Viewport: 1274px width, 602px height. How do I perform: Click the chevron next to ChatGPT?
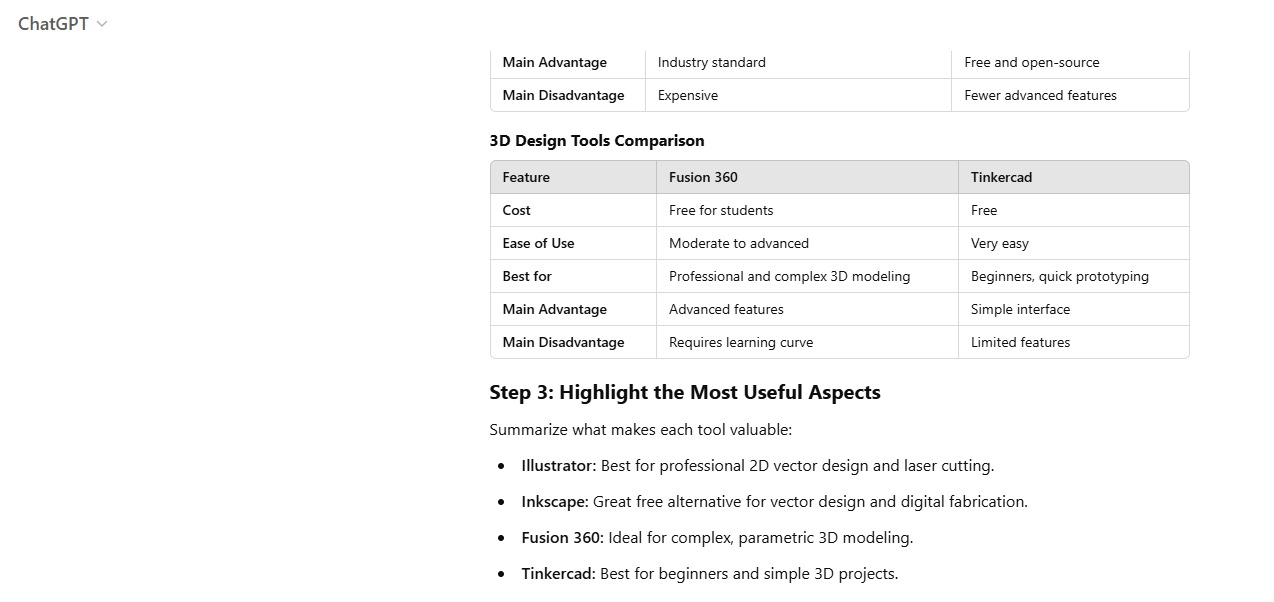102,24
